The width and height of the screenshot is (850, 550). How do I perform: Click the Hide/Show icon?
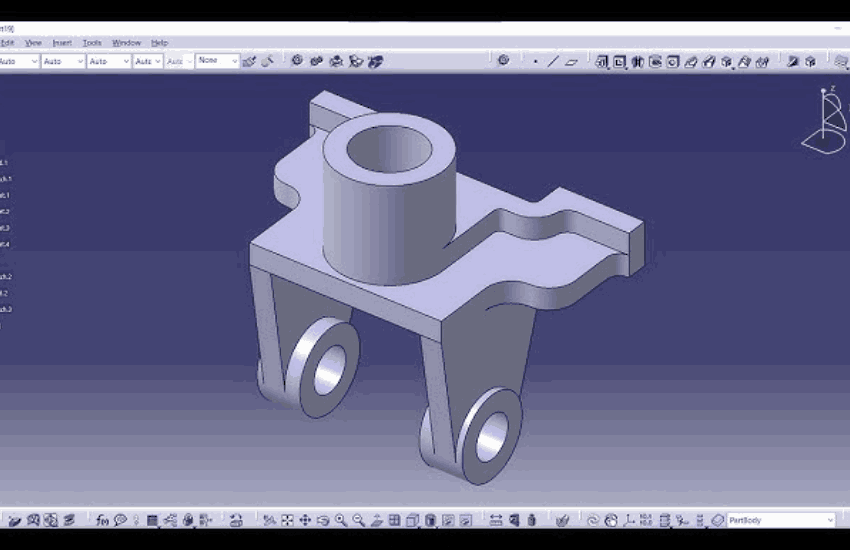tap(448, 520)
